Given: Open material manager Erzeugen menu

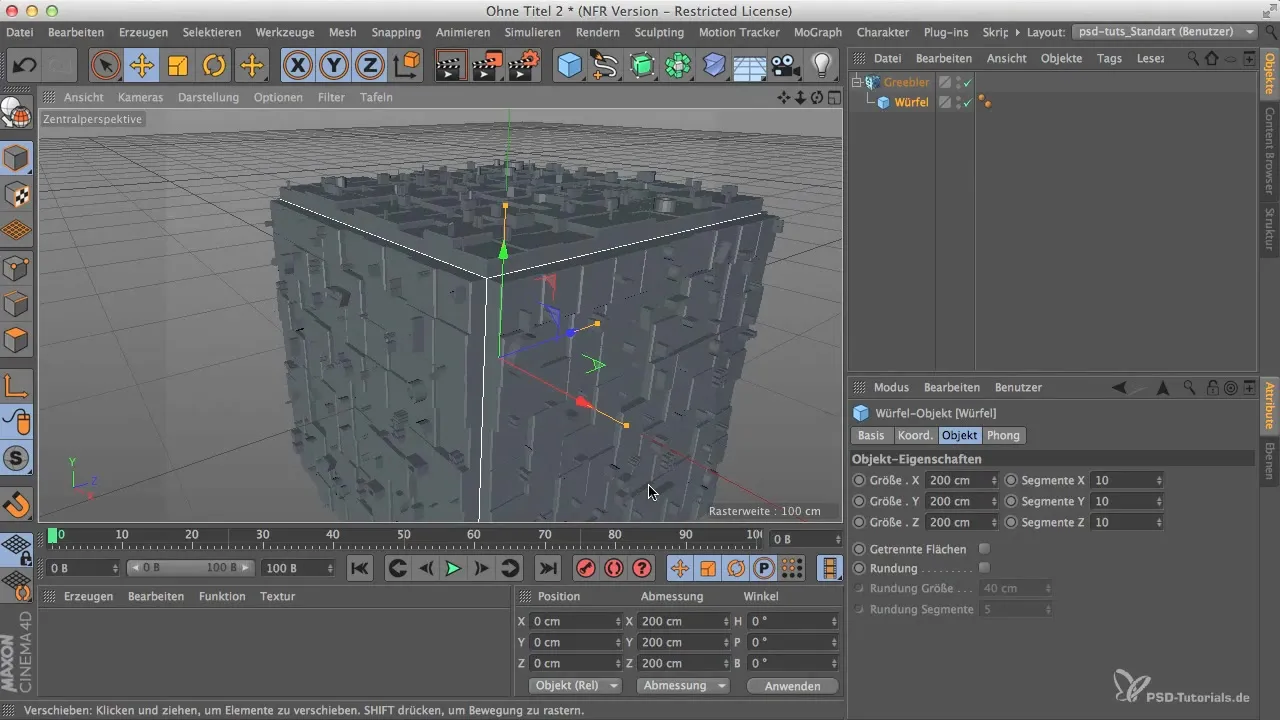Looking at the screenshot, I should point(87,596).
